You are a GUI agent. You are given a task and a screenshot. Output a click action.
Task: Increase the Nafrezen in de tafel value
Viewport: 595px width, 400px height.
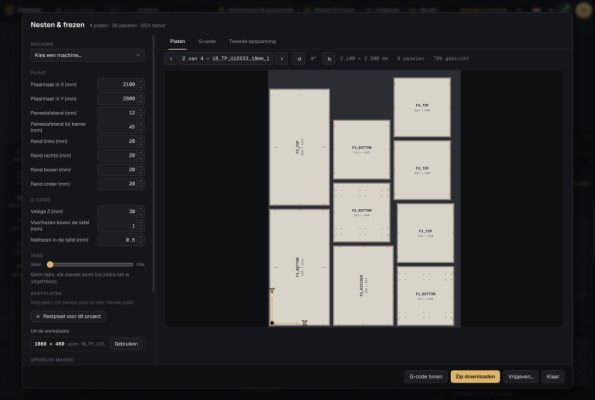[141, 237]
